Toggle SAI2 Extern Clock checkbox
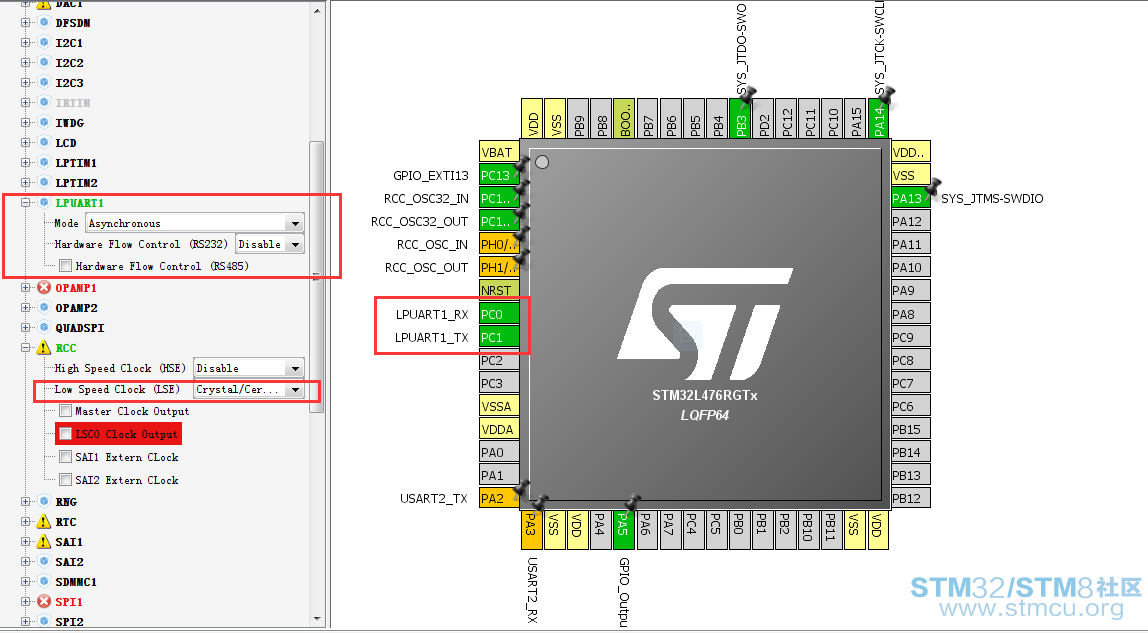The image size is (1148, 633). (66, 480)
